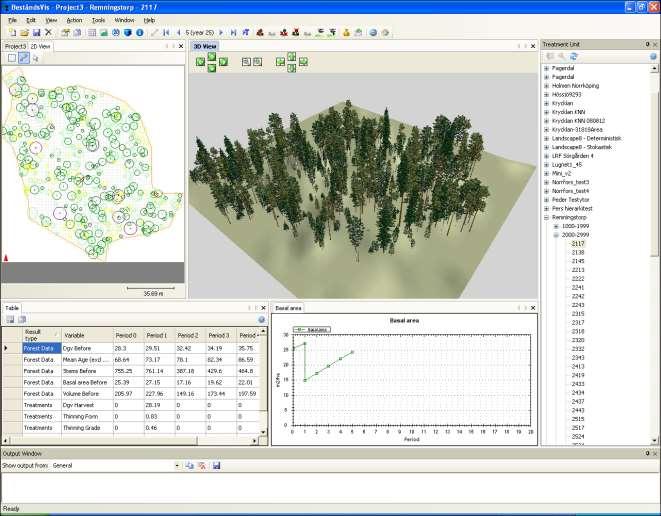The width and height of the screenshot is (661, 516).
Task: Open the Tools menu
Action: [98, 20]
